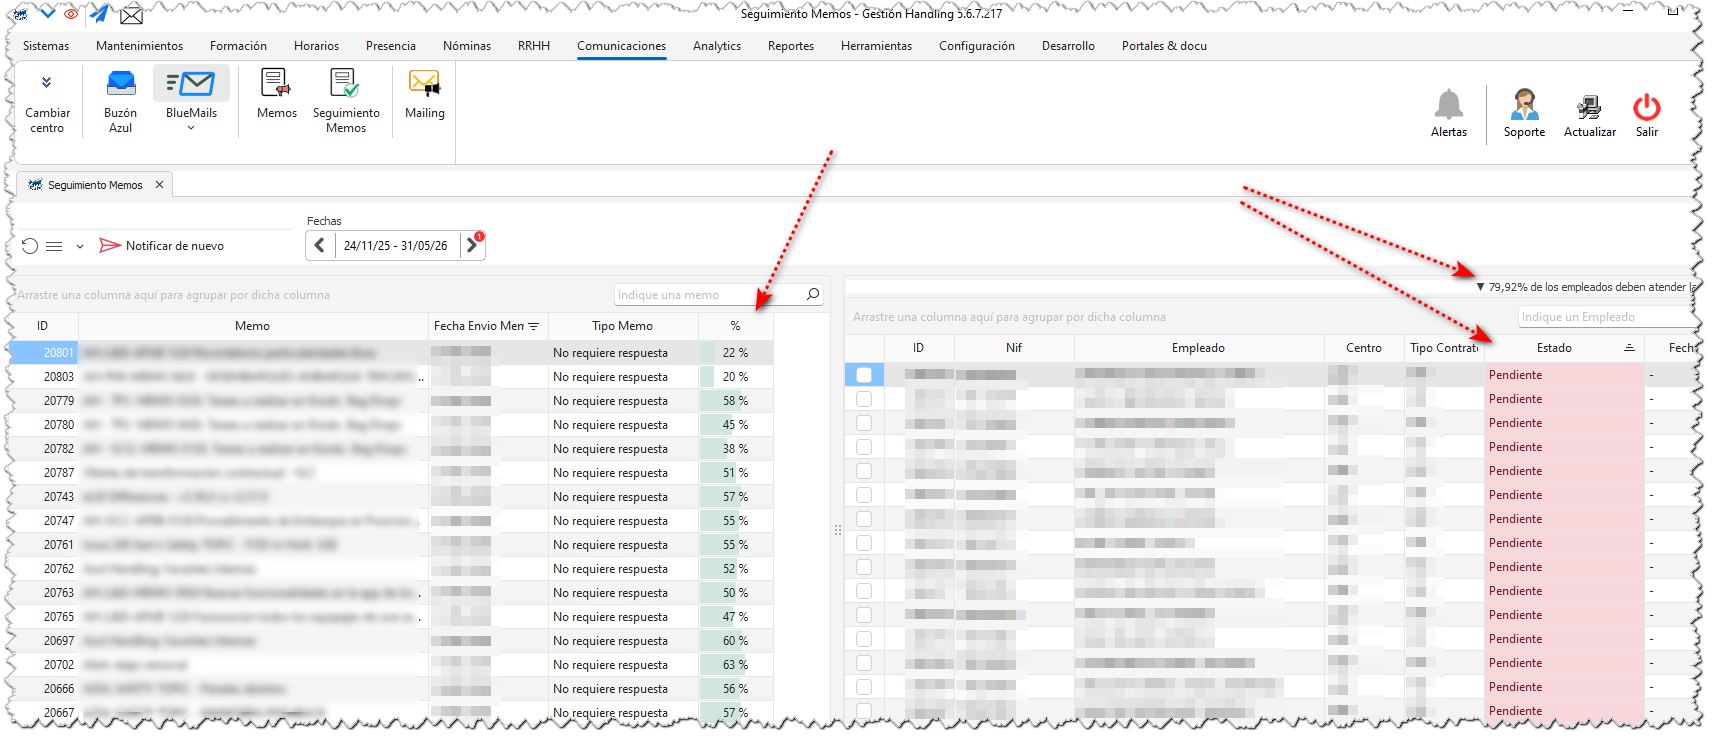1712x738 pixels.
Task: Select the 22 % progress cell of memo 20801
Action: tap(735, 353)
